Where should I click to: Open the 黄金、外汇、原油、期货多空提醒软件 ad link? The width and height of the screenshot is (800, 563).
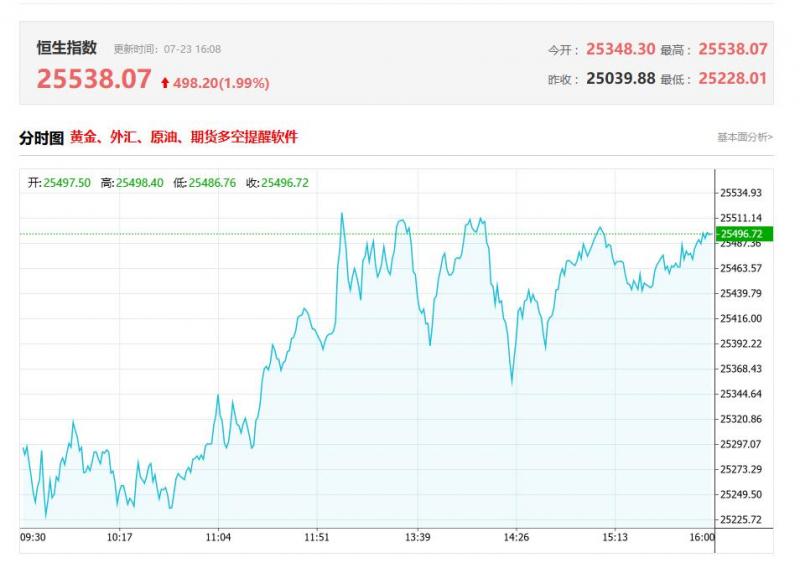pos(184,137)
